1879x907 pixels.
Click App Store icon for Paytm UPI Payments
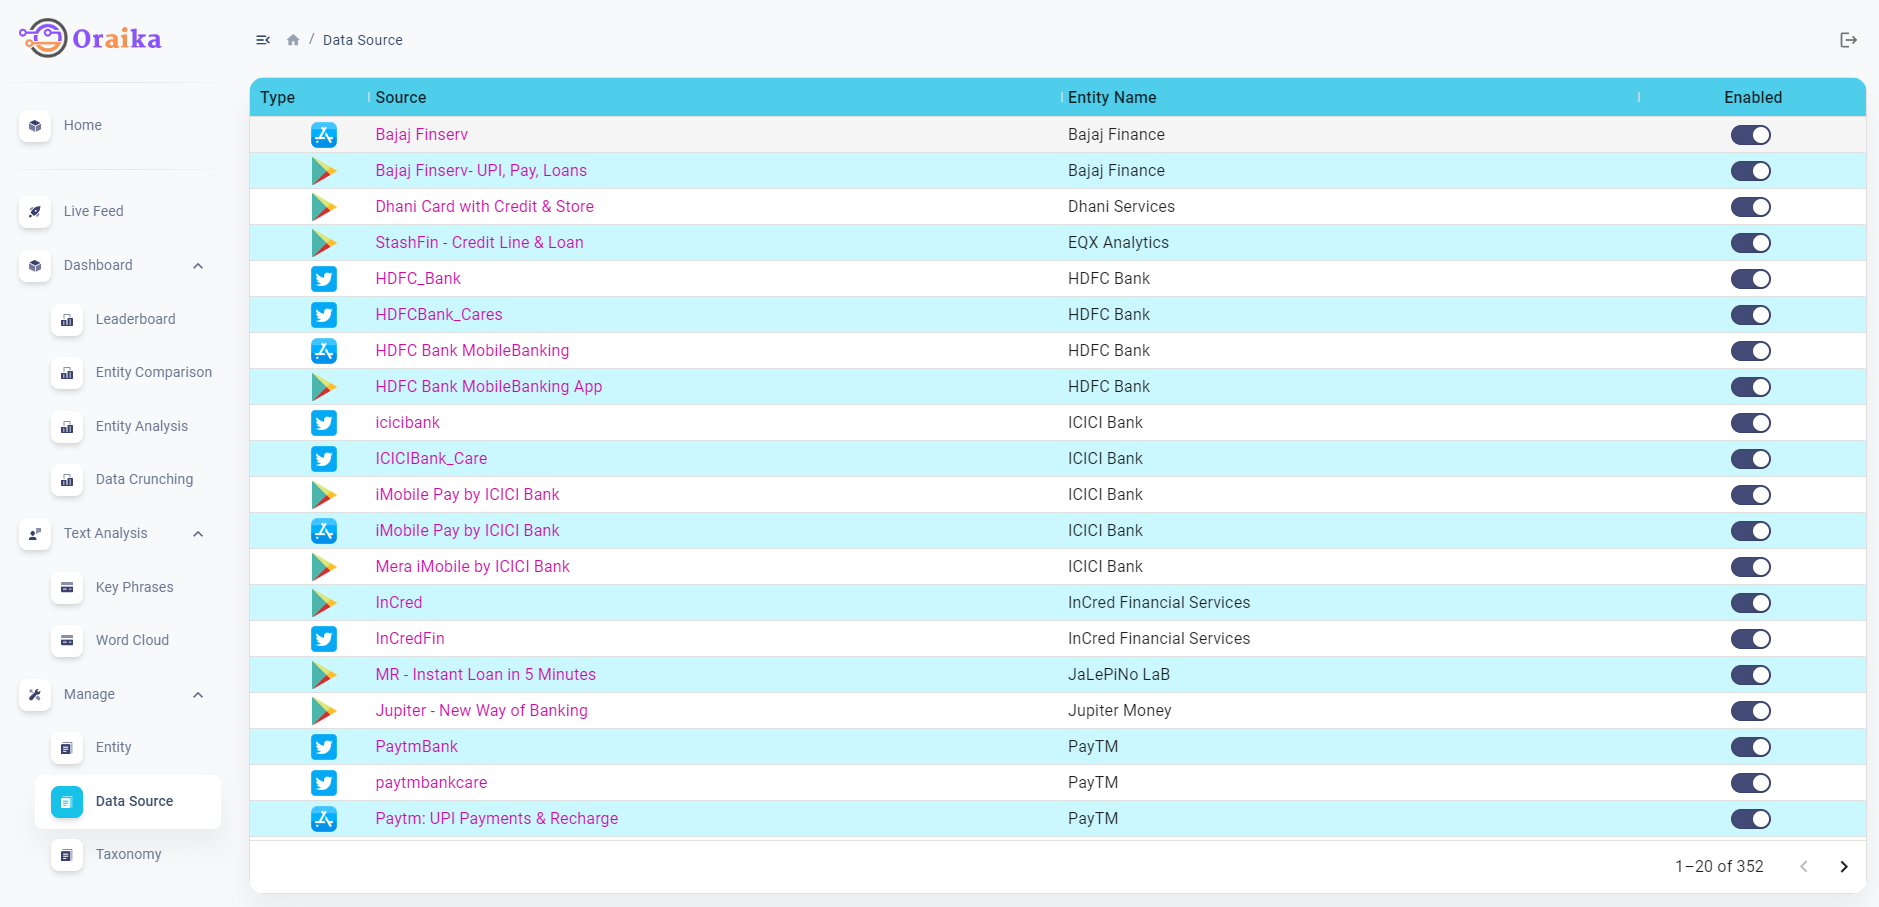tap(324, 819)
